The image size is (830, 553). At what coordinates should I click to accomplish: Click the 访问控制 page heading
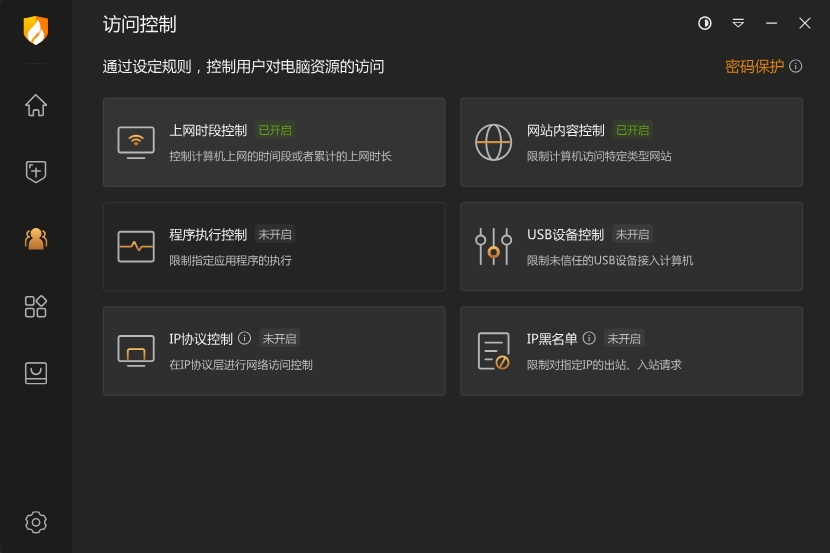coord(139,24)
